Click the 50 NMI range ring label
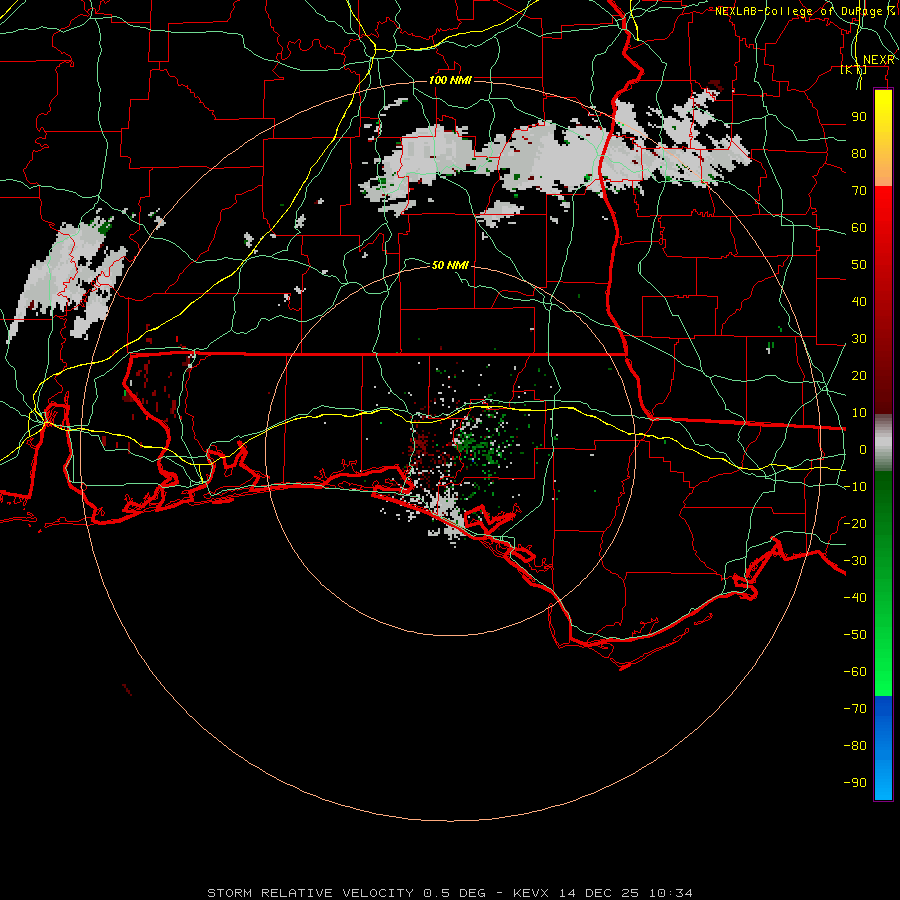 pos(450,265)
